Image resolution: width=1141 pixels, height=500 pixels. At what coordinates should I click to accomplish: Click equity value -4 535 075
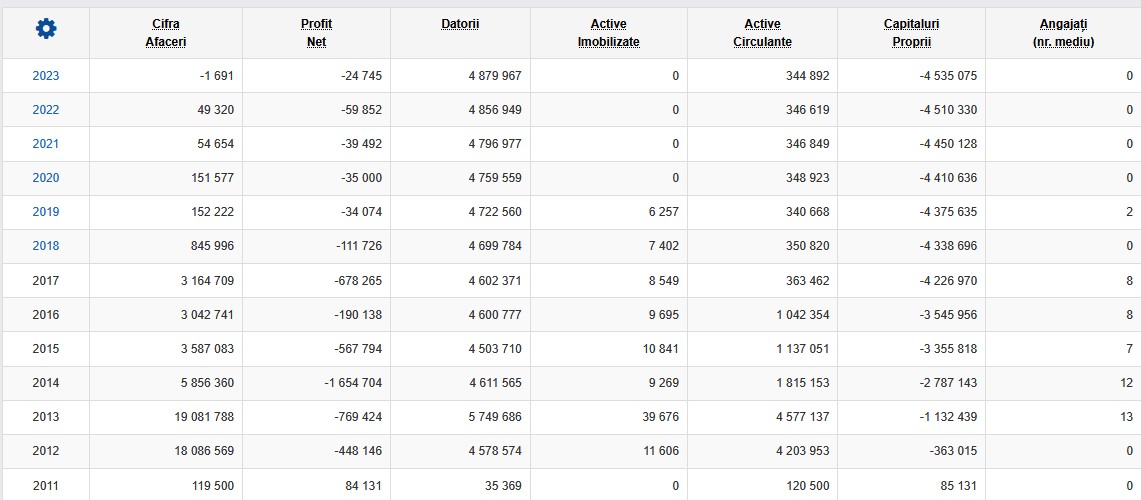coord(947,76)
